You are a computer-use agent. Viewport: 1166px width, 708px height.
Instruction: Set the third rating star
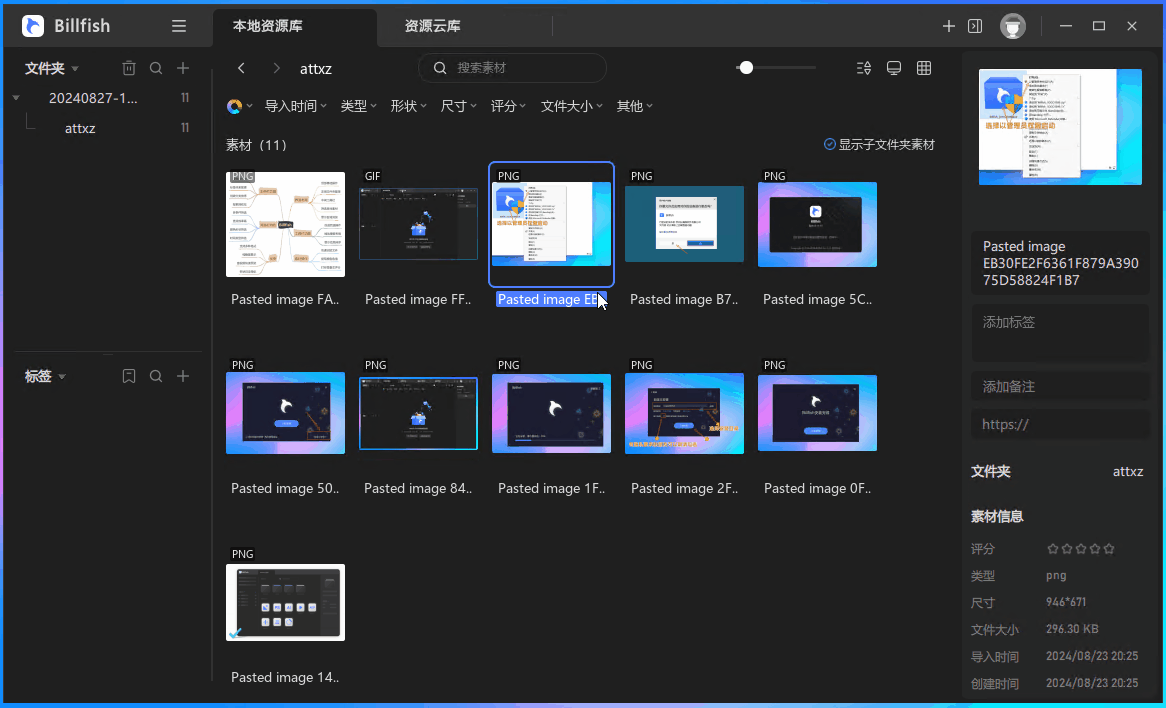(x=1081, y=549)
